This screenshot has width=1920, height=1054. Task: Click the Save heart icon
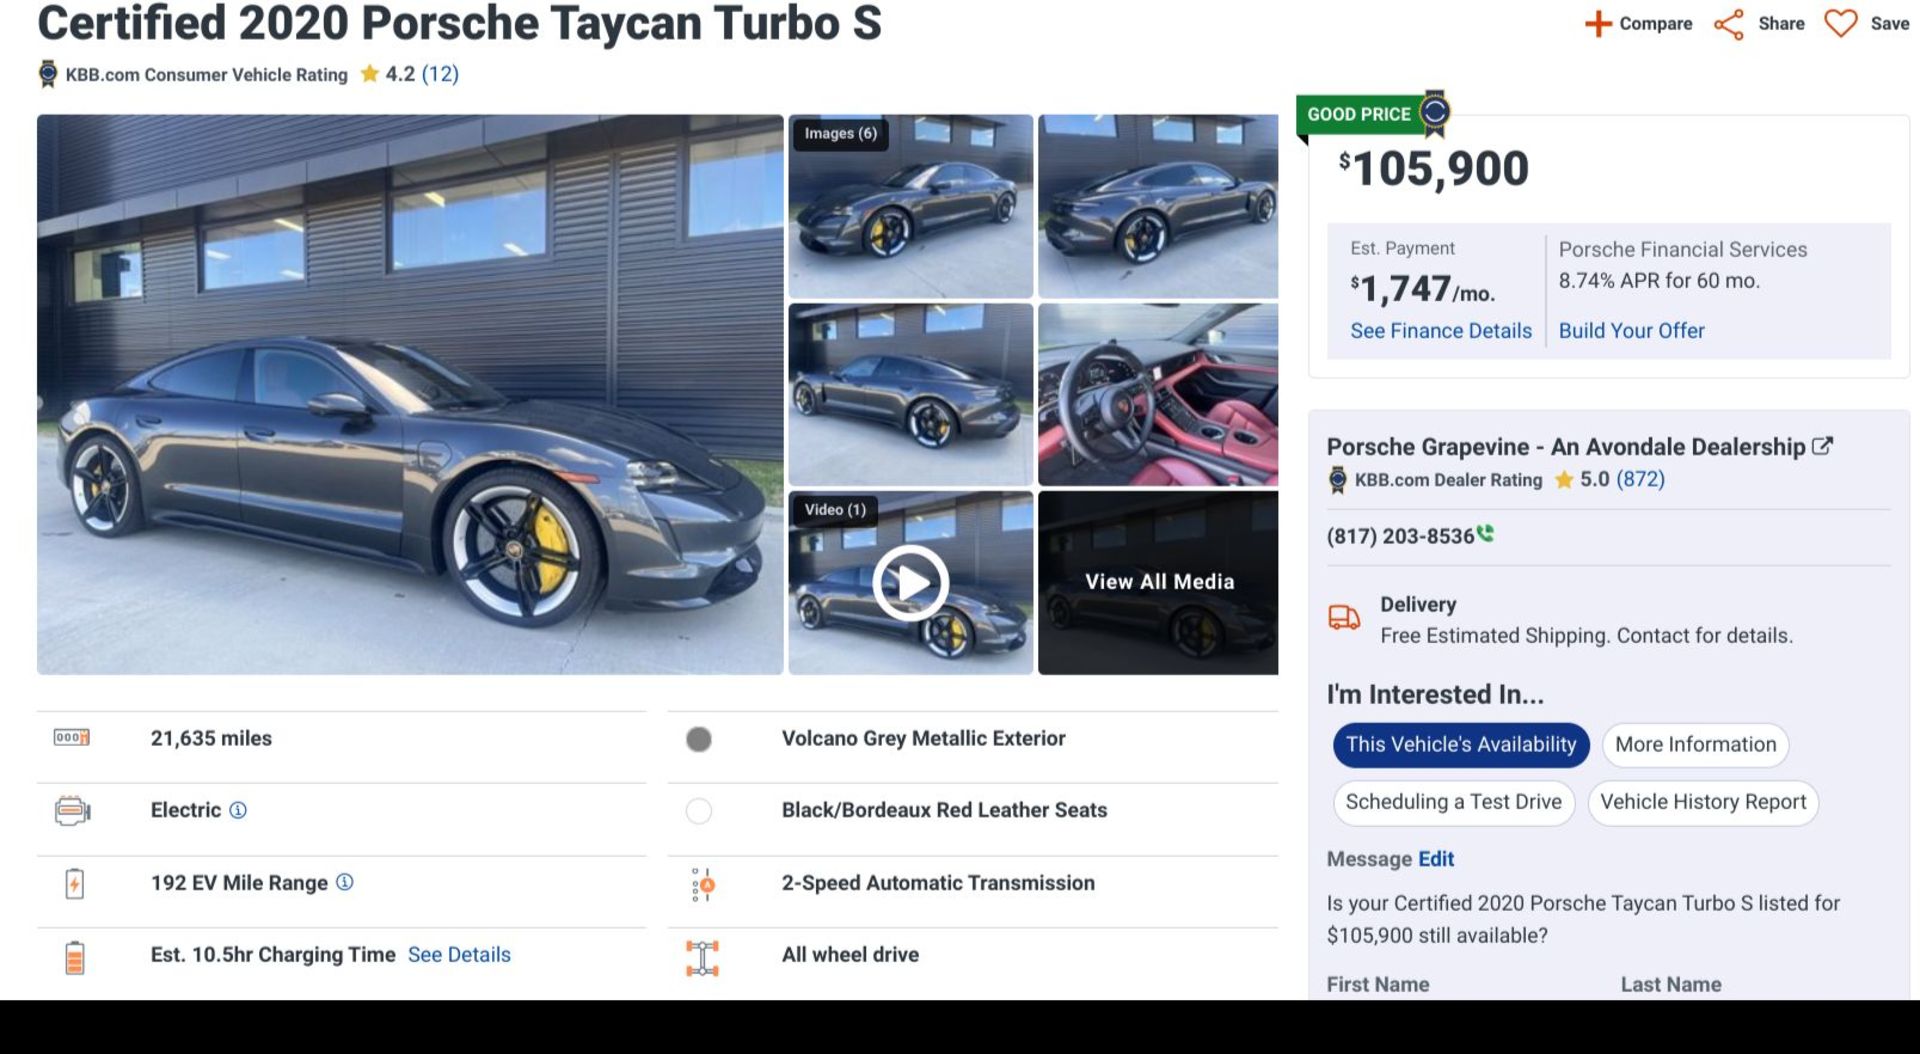1840,23
